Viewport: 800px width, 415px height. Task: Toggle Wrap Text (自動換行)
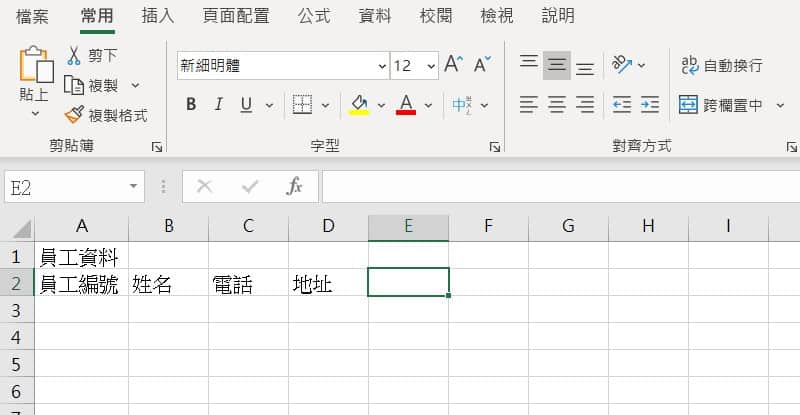(721, 66)
